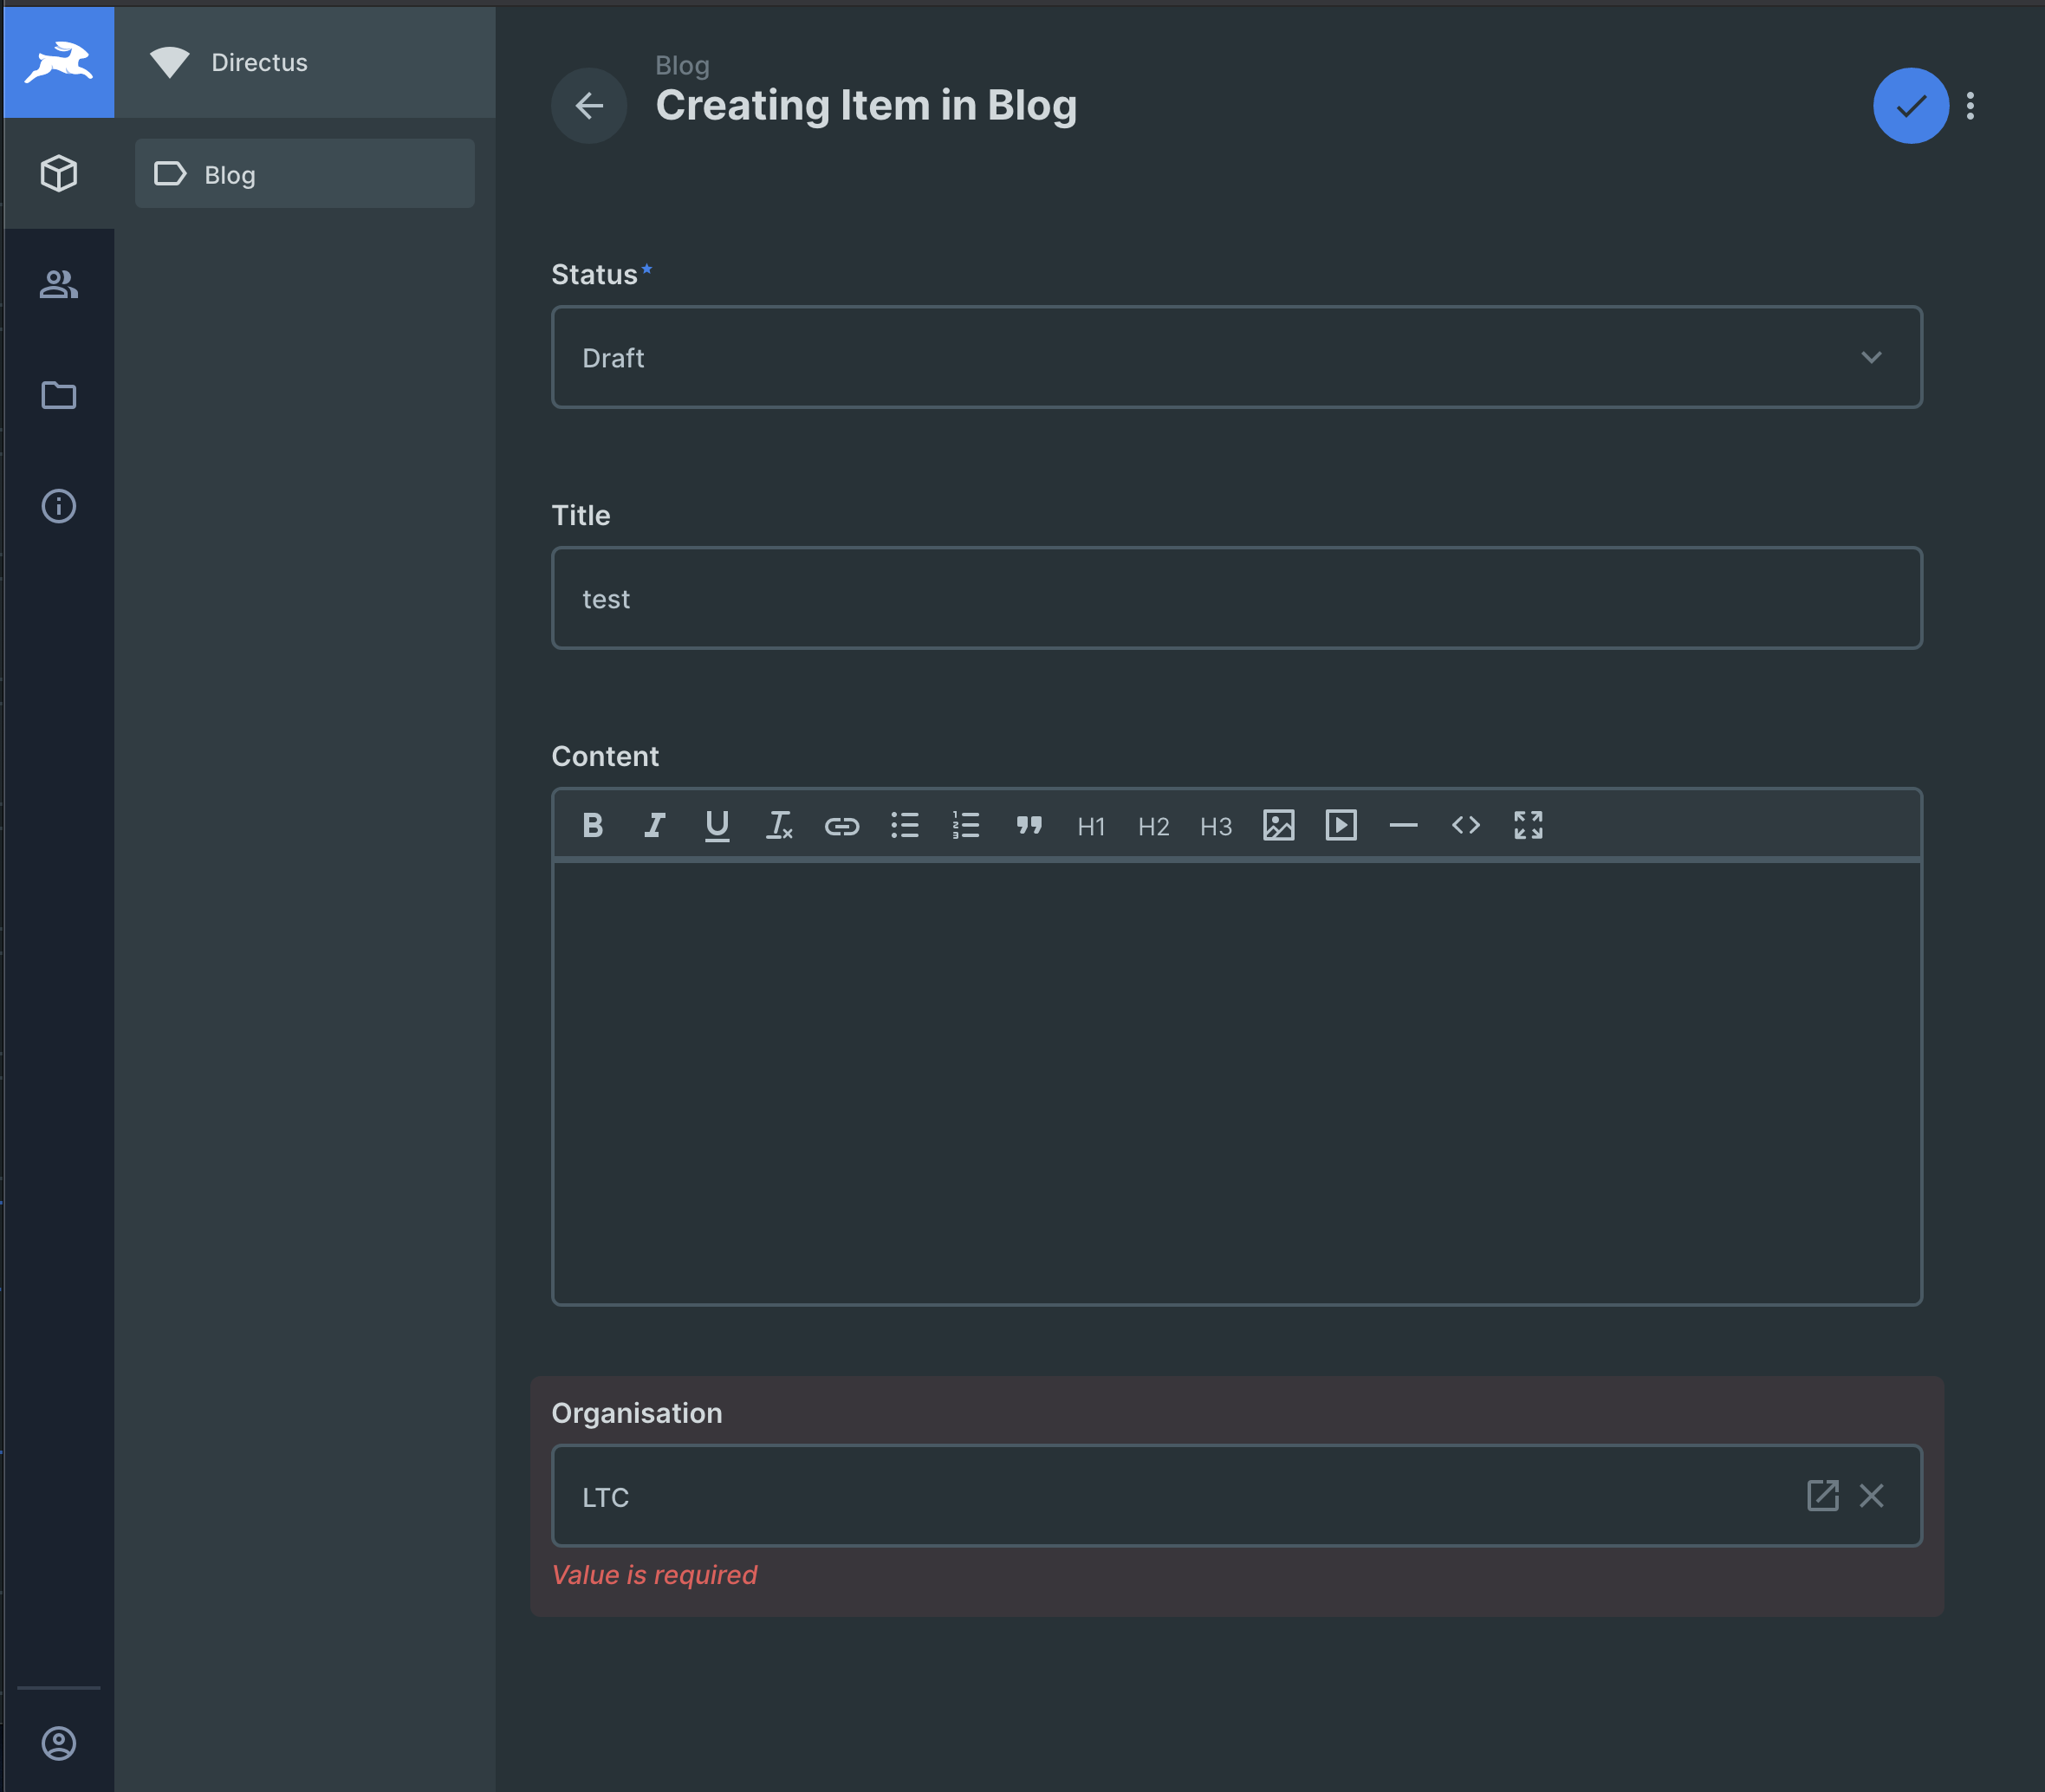Open the more options vertical dots

[x=1970, y=105]
